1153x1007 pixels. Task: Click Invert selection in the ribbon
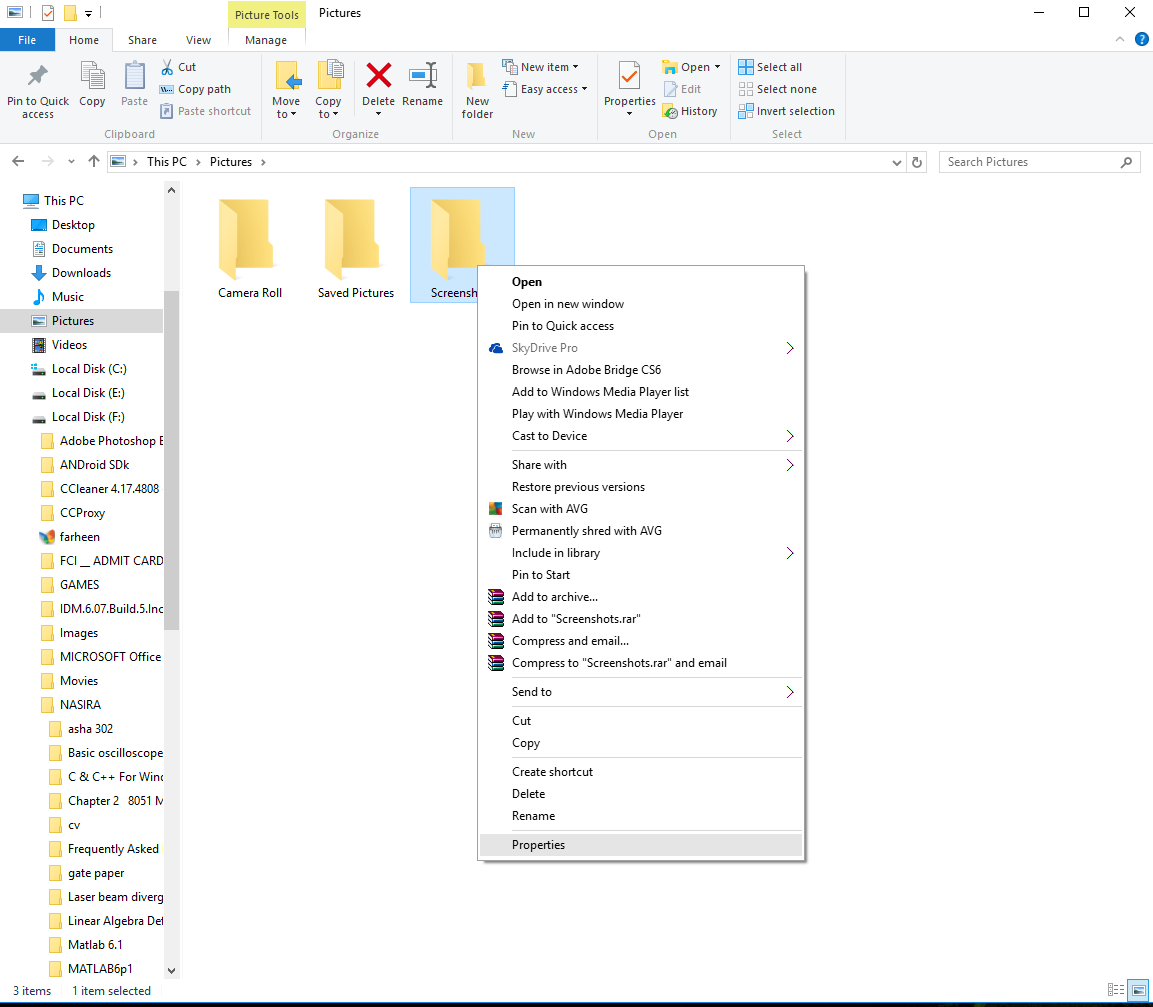tap(786, 111)
